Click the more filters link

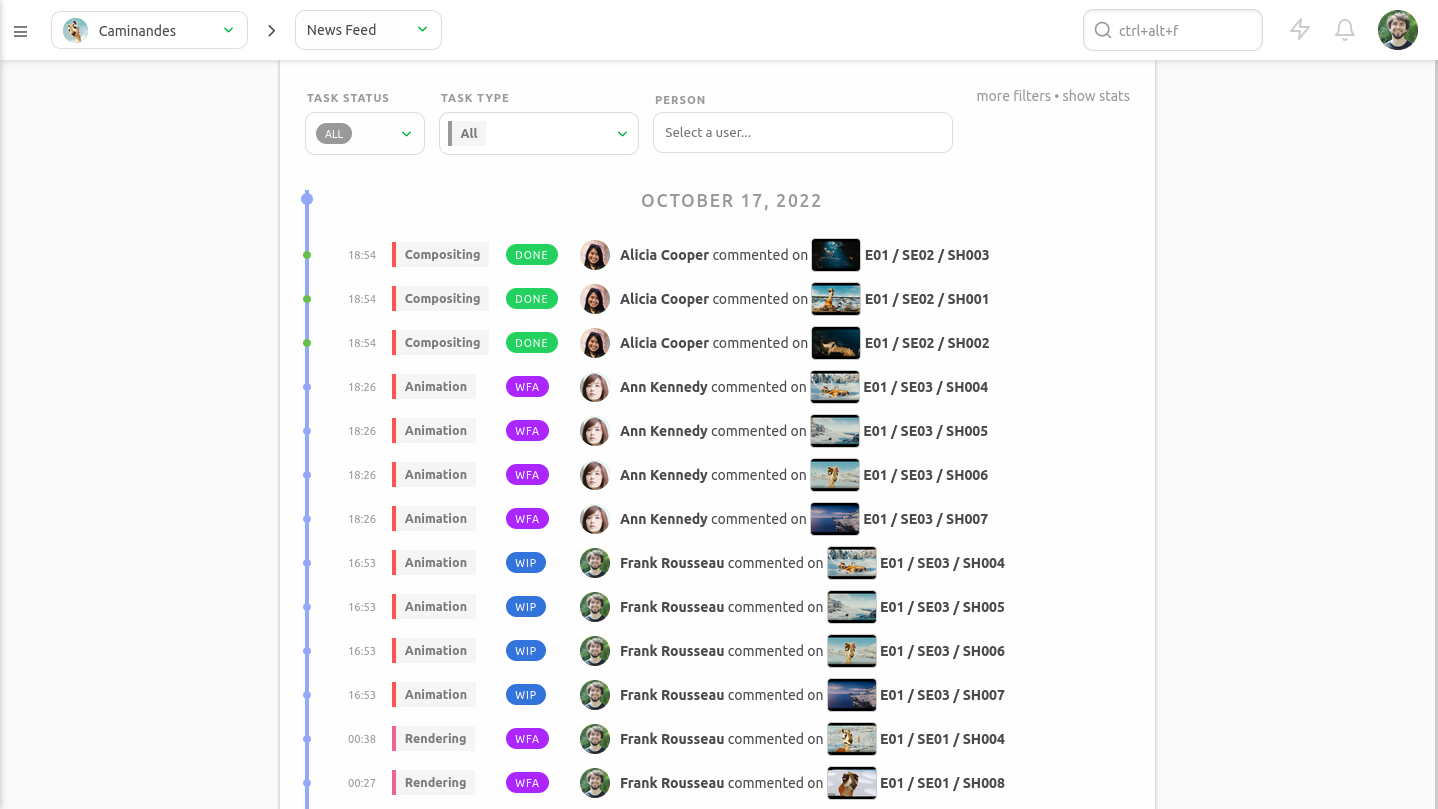[1013, 96]
